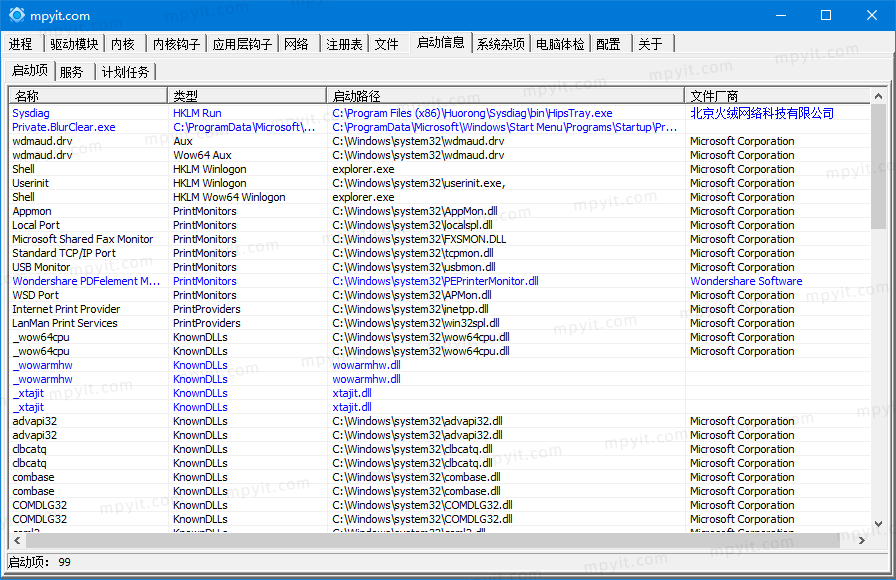Open the 驱动模块 tab
The image size is (896, 580).
pos(74,44)
